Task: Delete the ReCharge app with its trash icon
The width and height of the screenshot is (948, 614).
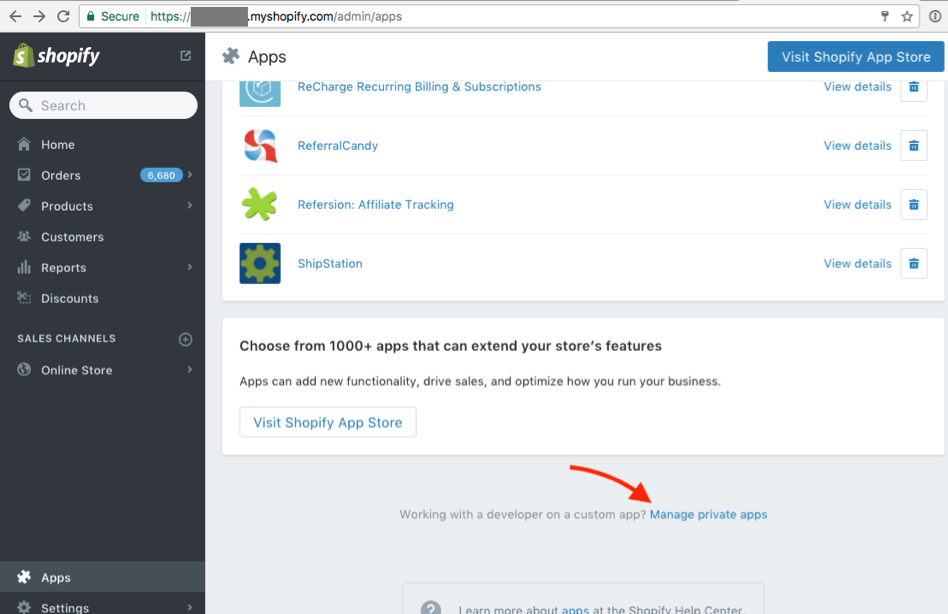Action: 914,87
